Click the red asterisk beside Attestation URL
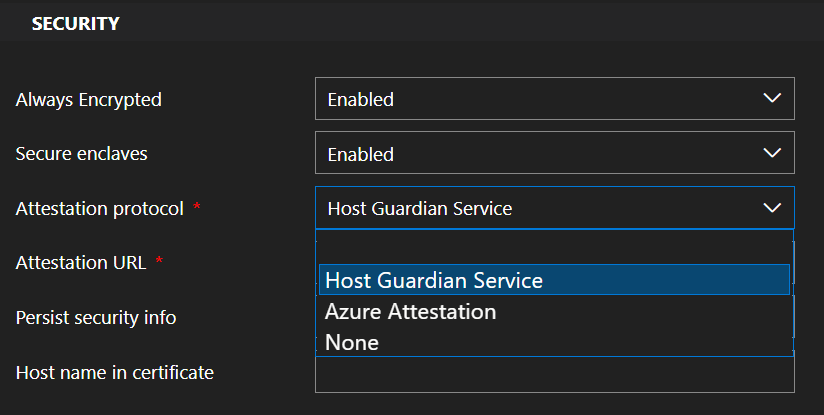This screenshot has width=824, height=415. click(160, 262)
